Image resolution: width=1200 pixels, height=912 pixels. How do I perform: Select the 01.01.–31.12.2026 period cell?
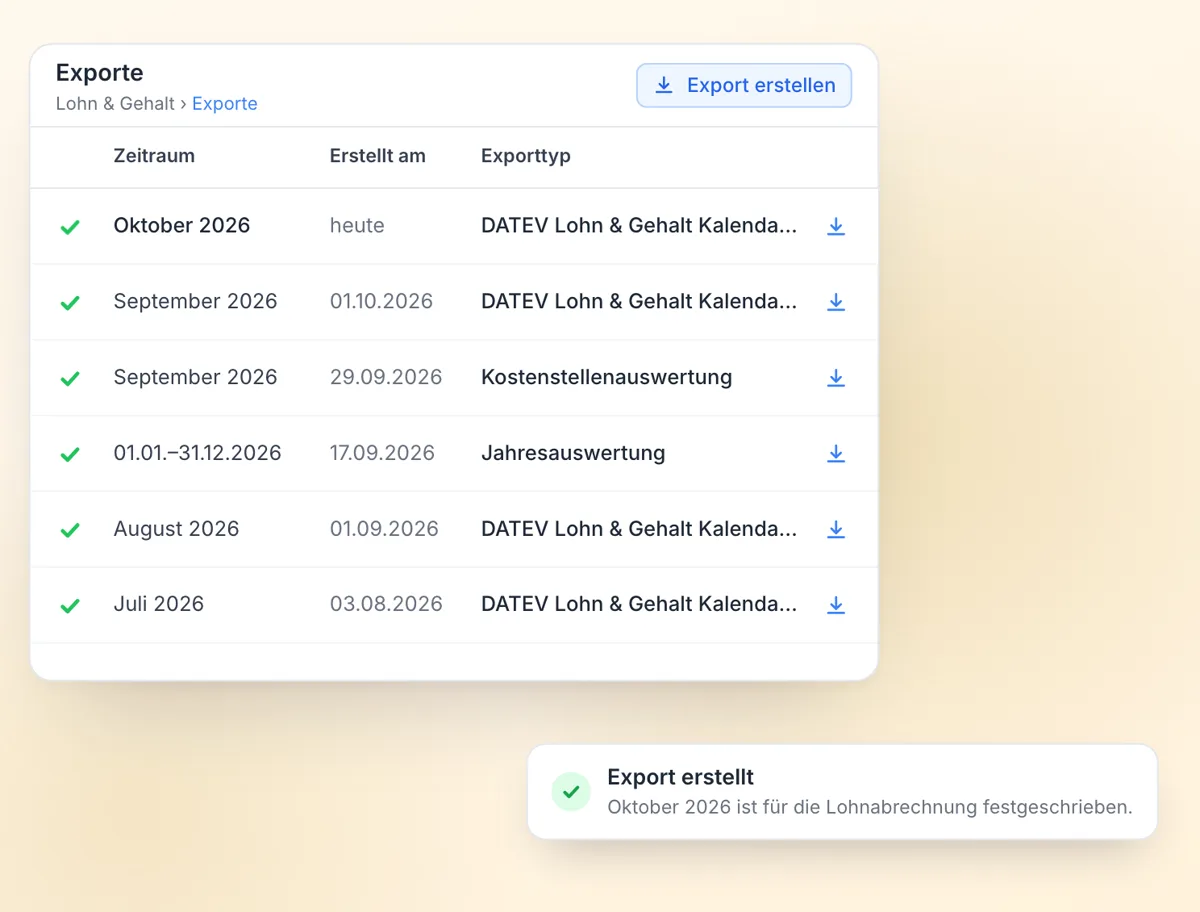click(x=197, y=453)
